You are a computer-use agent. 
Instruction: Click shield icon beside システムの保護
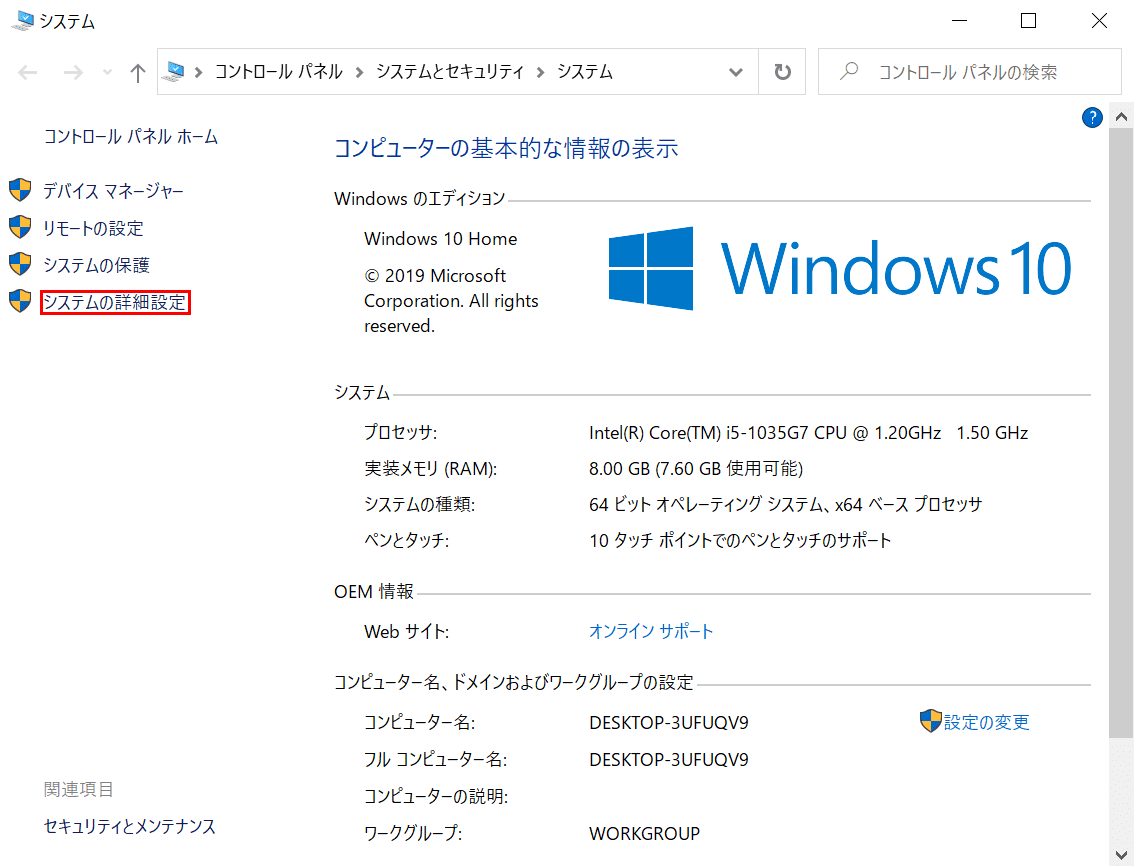point(20,264)
